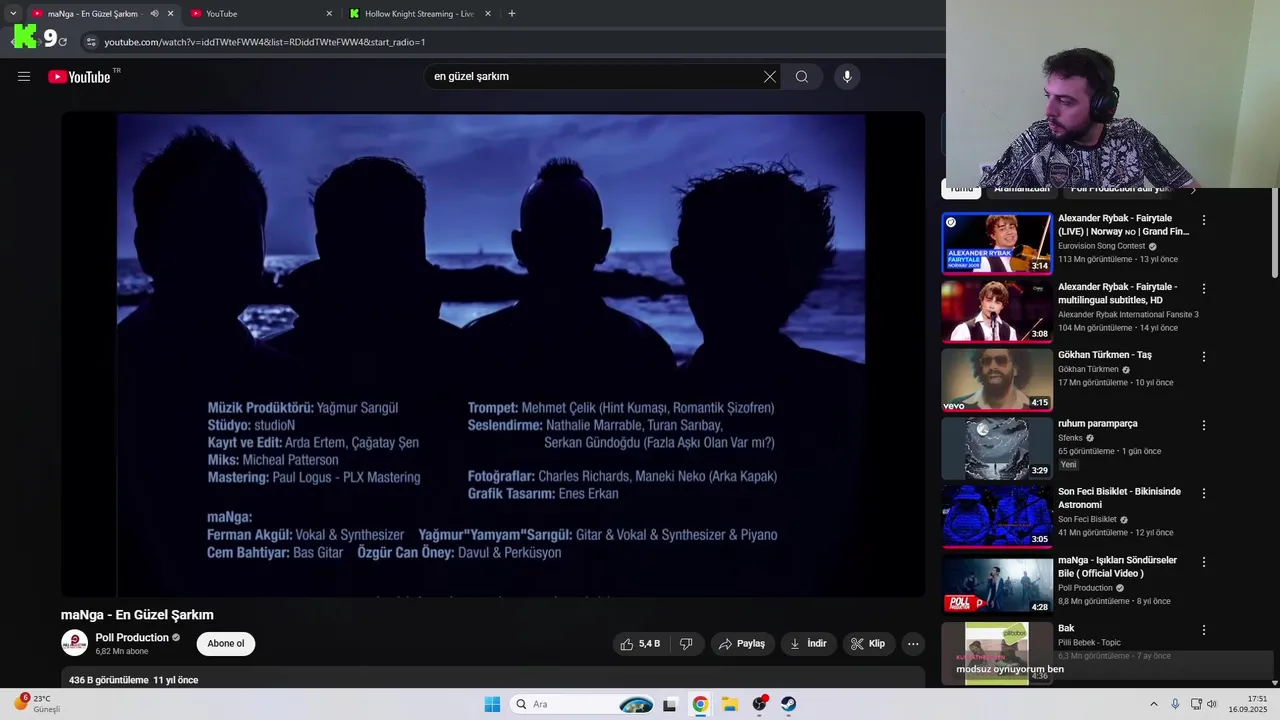The image size is (1280, 720).
Task: Download the video with İndir
Action: [x=809, y=644]
